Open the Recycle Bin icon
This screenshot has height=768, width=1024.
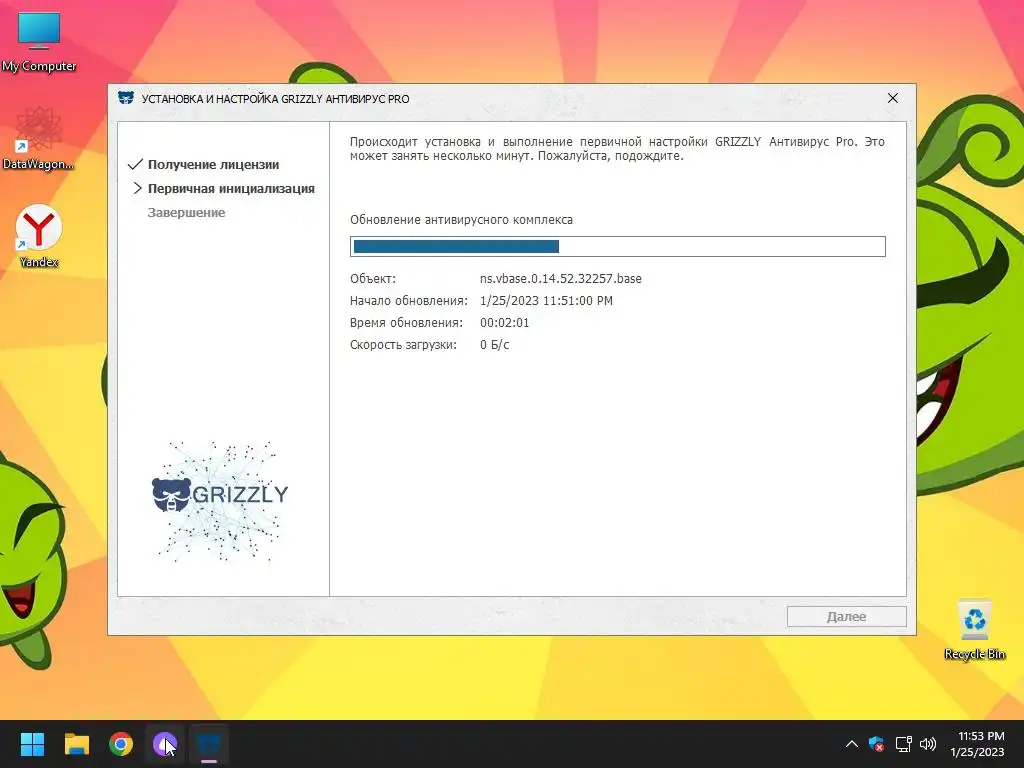pos(974,630)
